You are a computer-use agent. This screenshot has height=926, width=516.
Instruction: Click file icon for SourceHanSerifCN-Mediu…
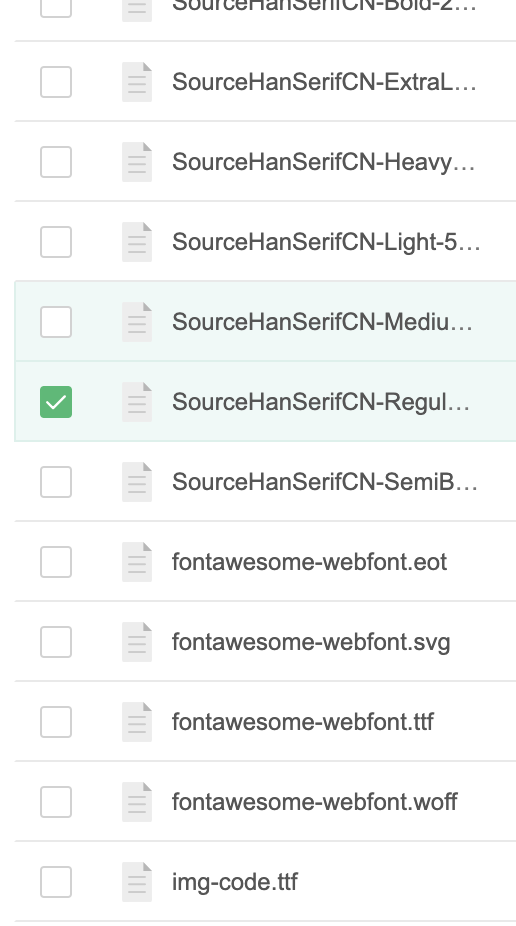pos(137,322)
